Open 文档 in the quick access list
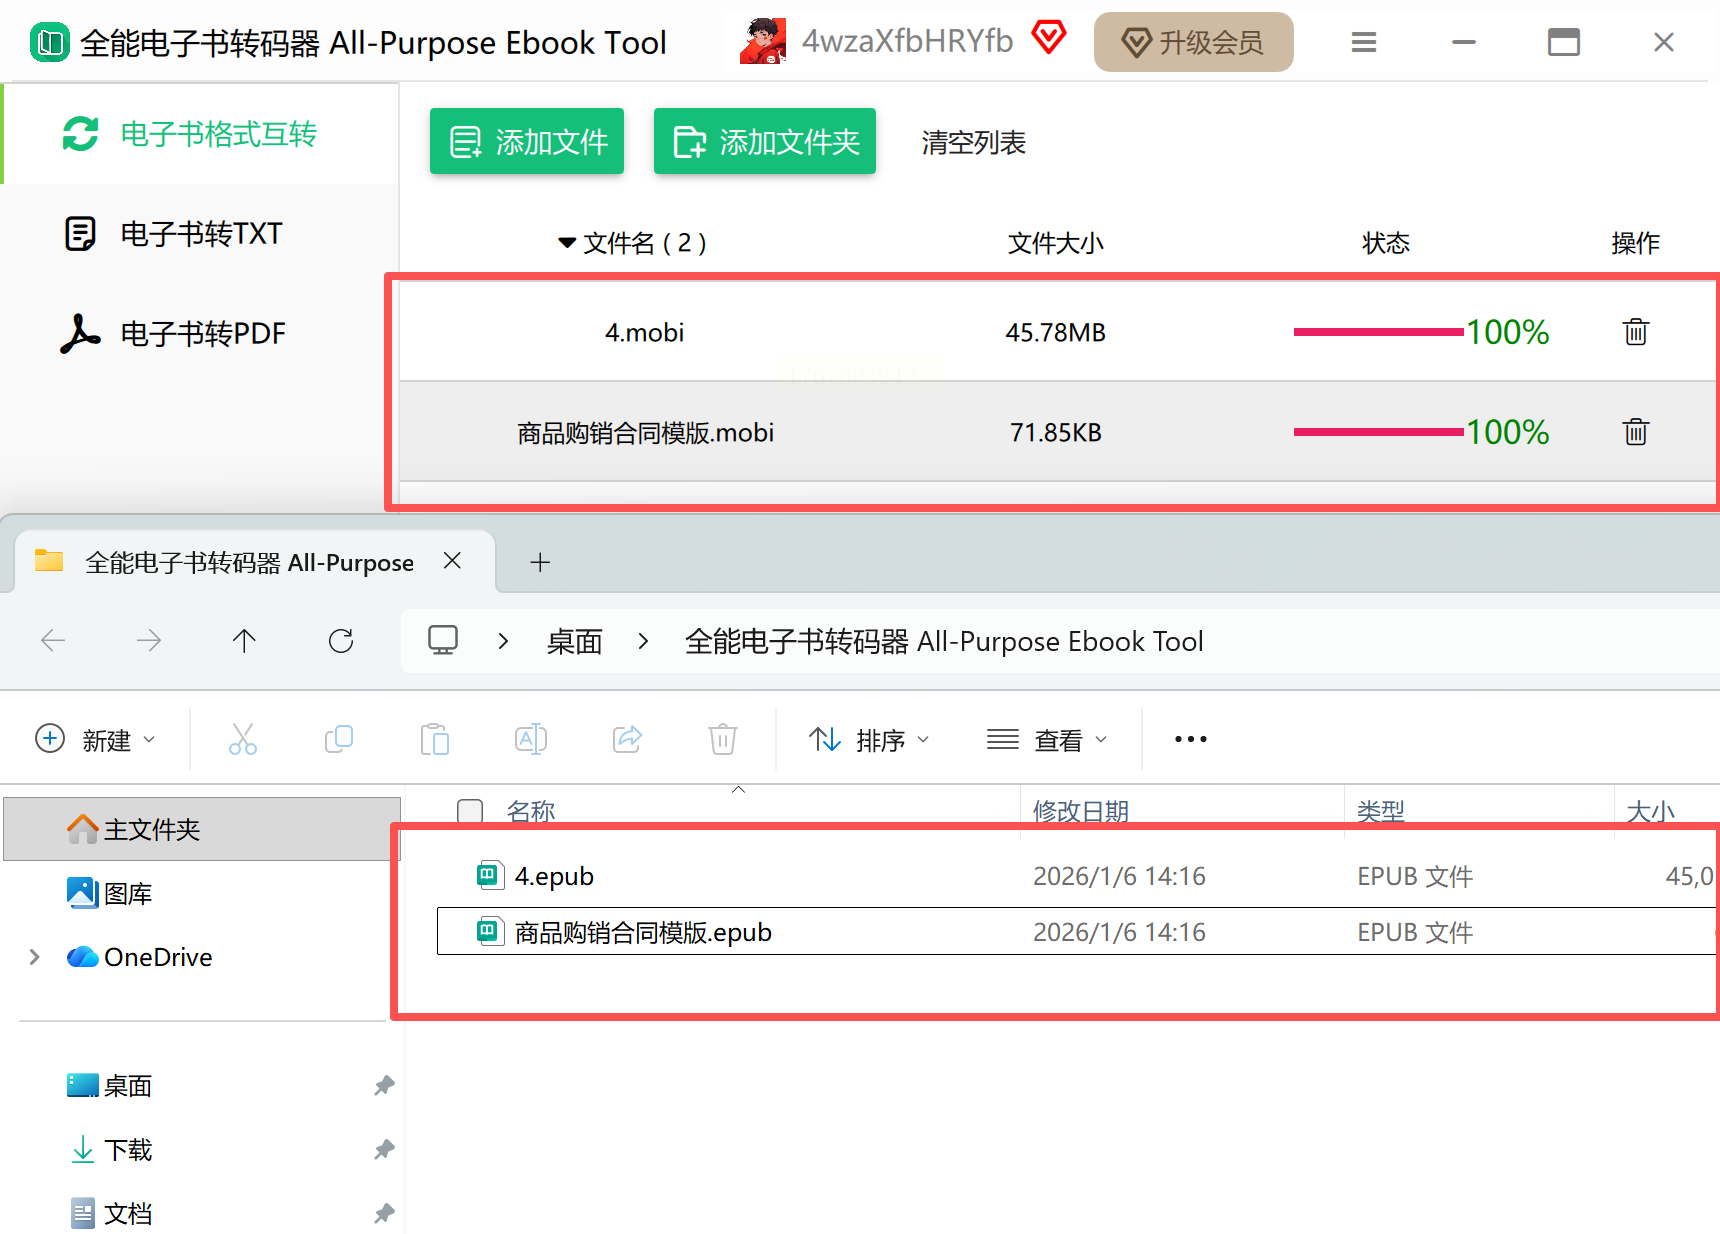The width and height of the screenshot is (1720, 1234). click(x=129, y=1213)
